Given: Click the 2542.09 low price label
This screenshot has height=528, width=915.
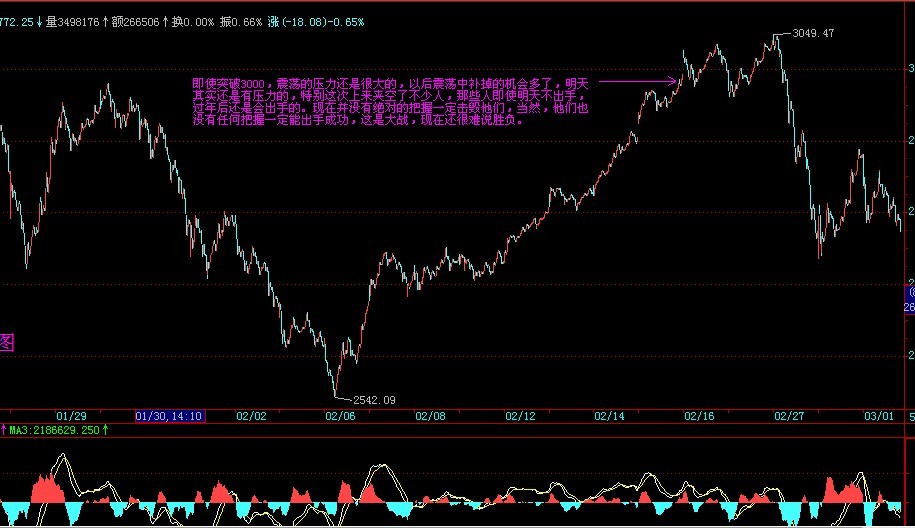Looking at the screenshot, I should coord(372,400).
